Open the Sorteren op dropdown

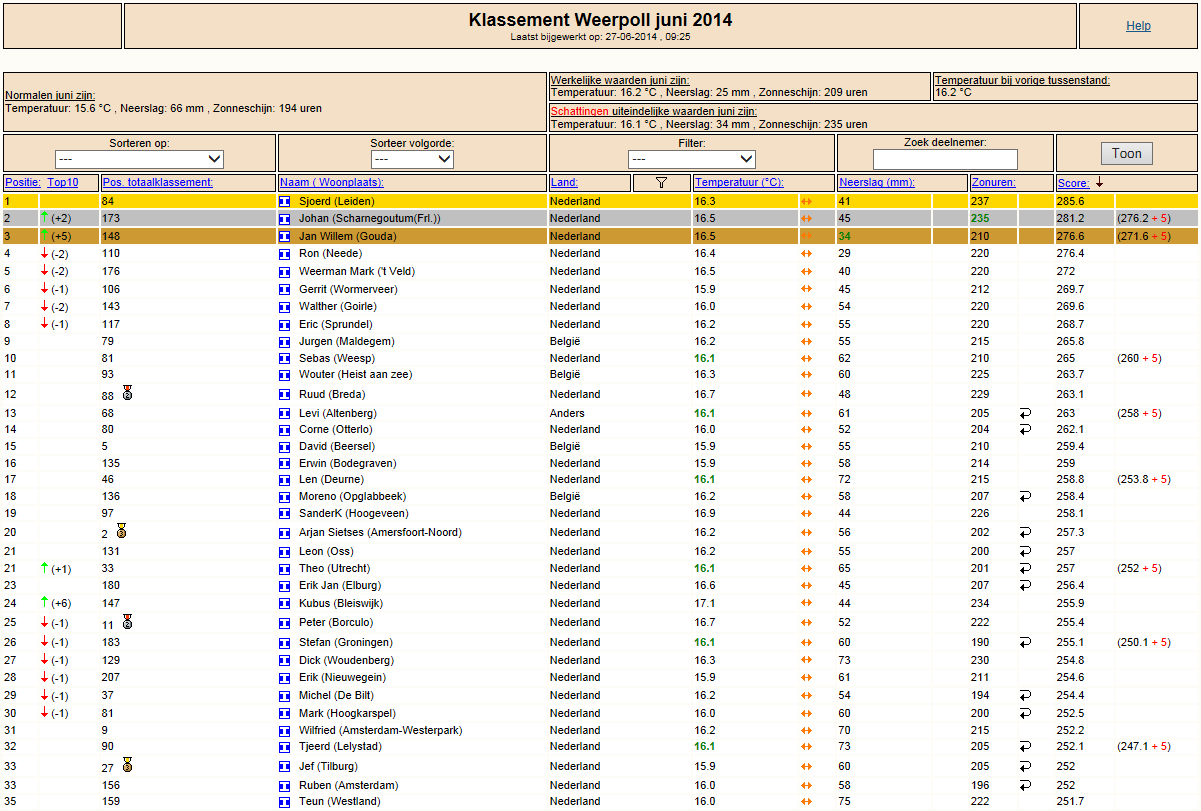point(140,159)
